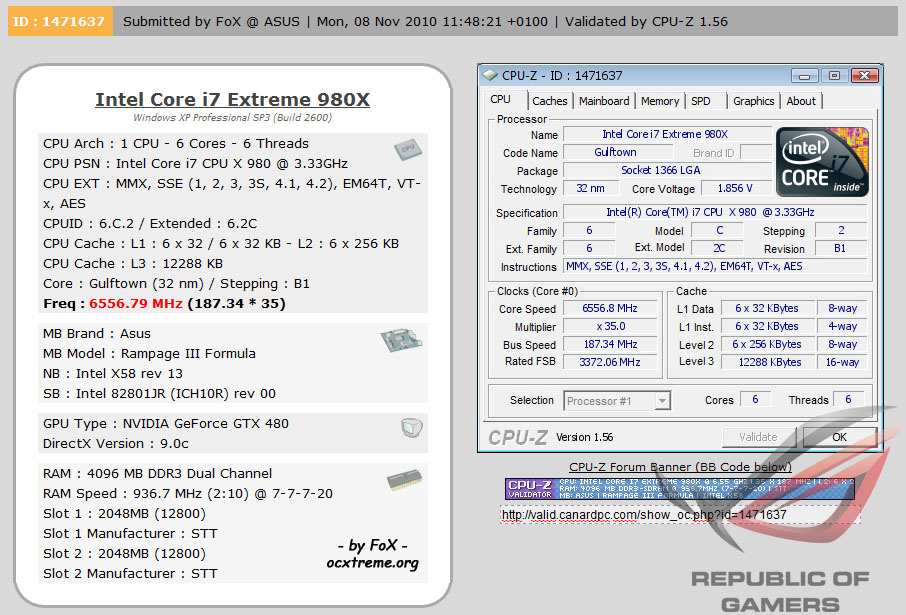Open the Memory tab
Screen dimensions: 906x615
coord(660,101)
